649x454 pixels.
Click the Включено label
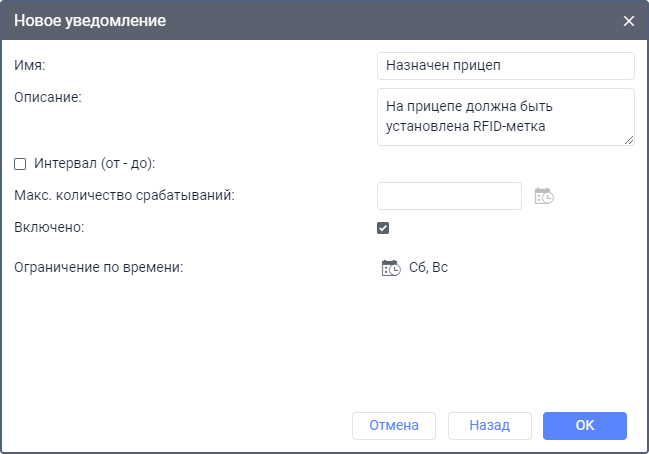pos(49,227)
